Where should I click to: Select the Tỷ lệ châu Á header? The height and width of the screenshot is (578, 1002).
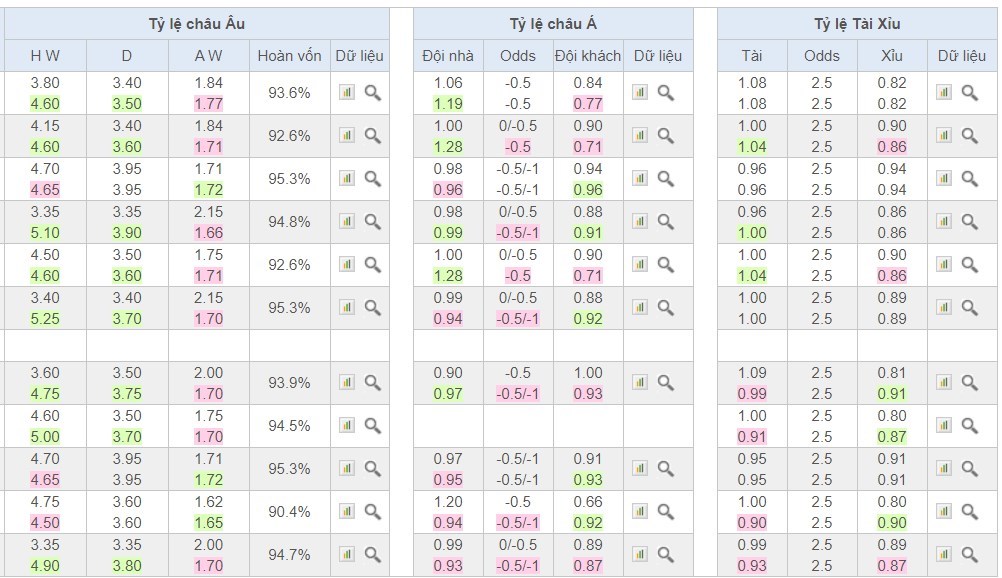click(552, 24)
